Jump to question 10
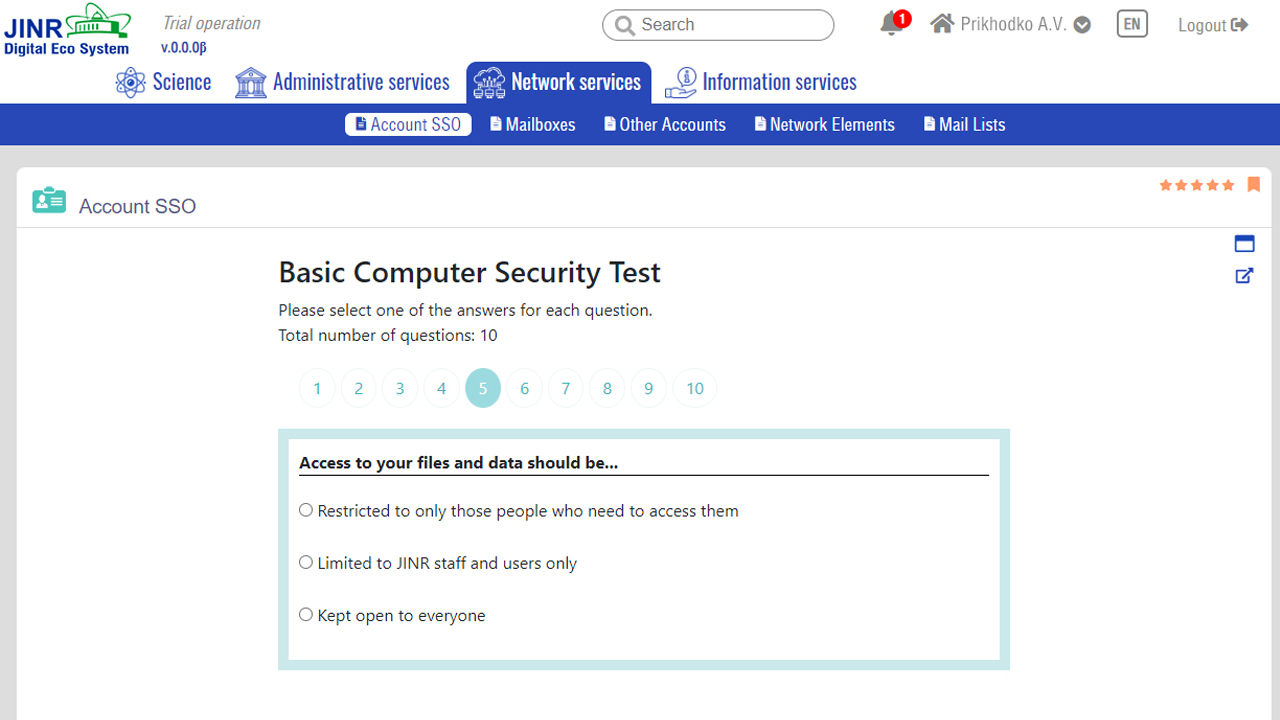The width and height of the screenshot is (1280, 720). click(x=695, y=388)
